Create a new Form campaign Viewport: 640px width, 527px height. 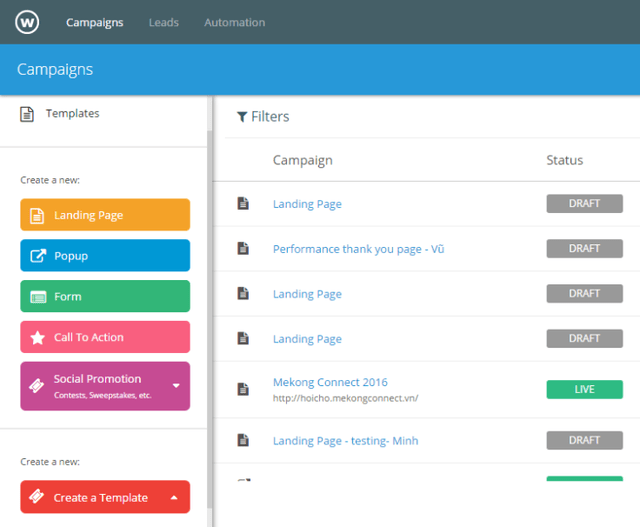pos(105,297)
